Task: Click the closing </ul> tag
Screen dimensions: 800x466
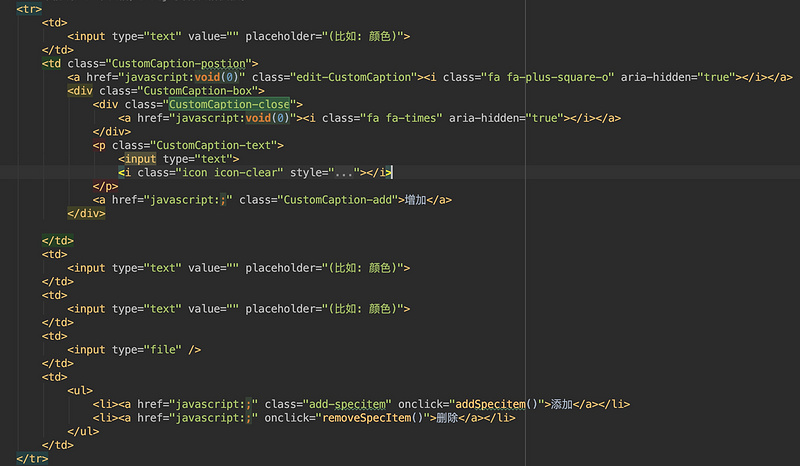Action: coord(83,431)
